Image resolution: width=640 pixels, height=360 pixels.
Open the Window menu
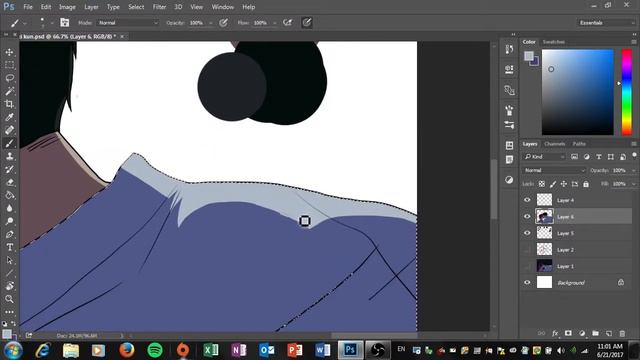[x=222, y=7]
